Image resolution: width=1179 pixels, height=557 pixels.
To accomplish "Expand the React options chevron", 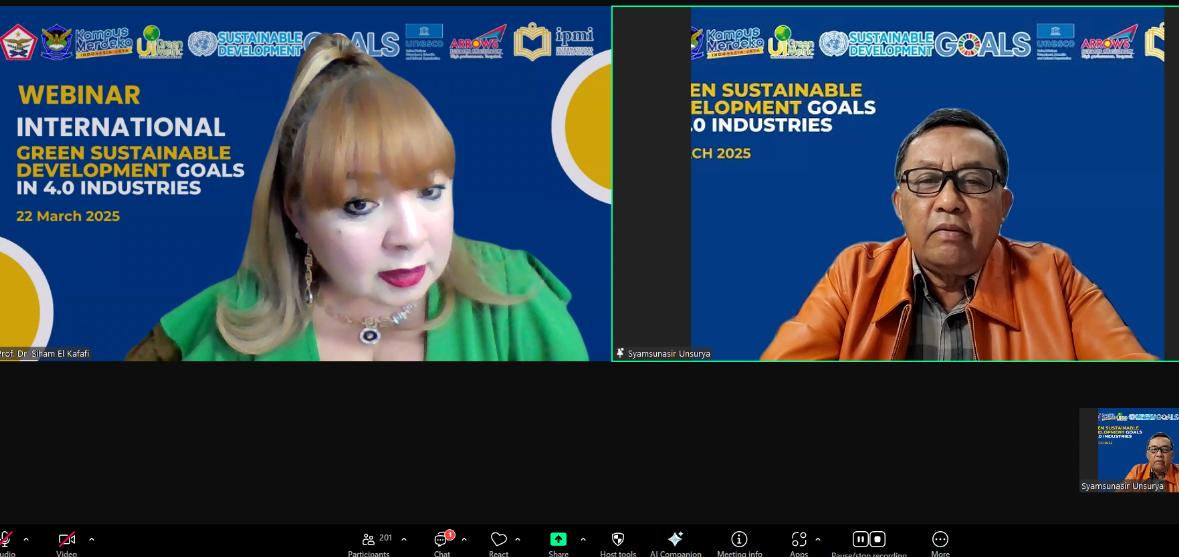I will click(517, 540).
